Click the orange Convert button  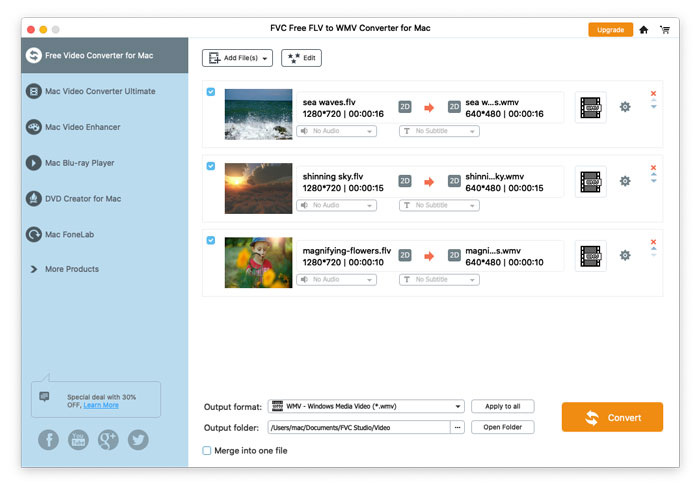612,417
